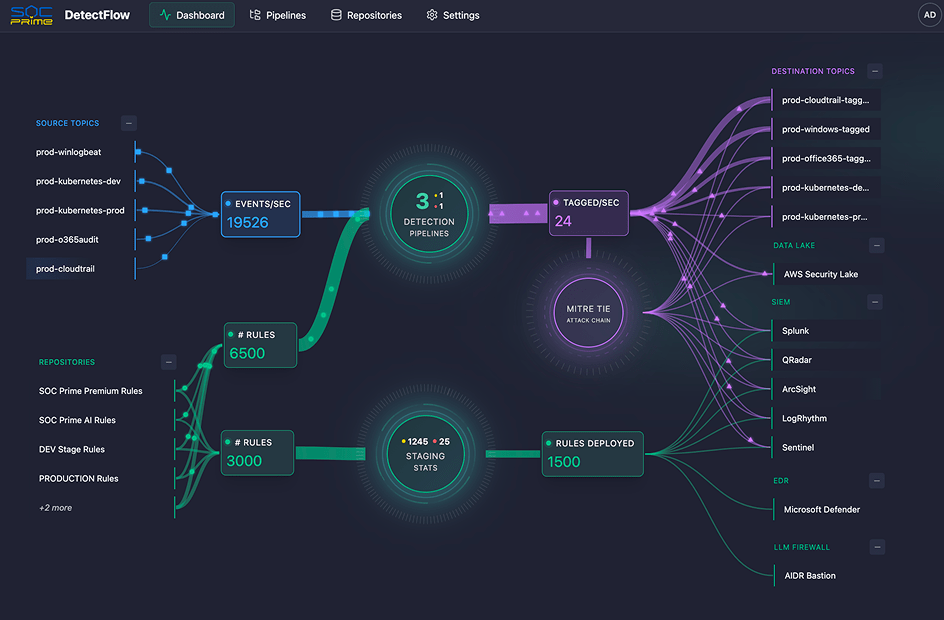The image size is (944, 620).
Task: Collapse the Source Topics section
Action: [129, 123]
